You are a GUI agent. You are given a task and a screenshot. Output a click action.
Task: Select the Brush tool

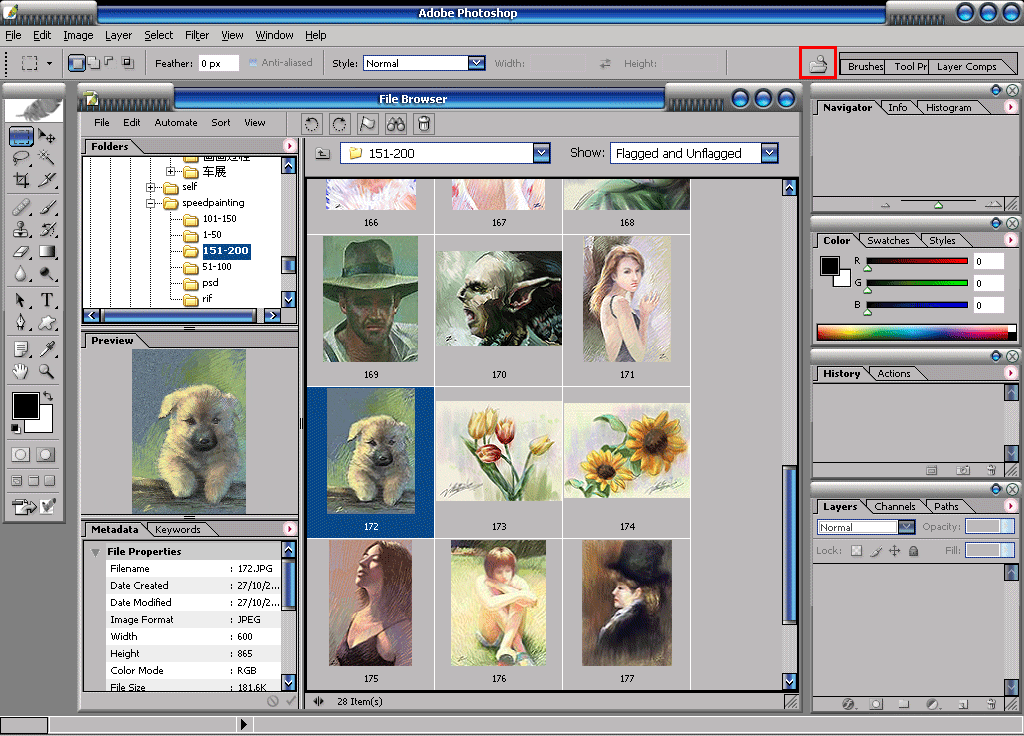point(46,207)
